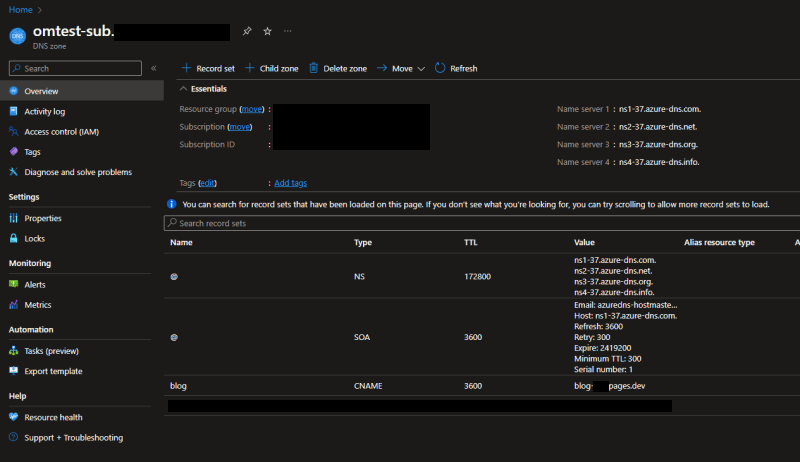Screen dimensions: 800x462
Task: Focus the Search record sets field
Action: (x=482, y=223)
